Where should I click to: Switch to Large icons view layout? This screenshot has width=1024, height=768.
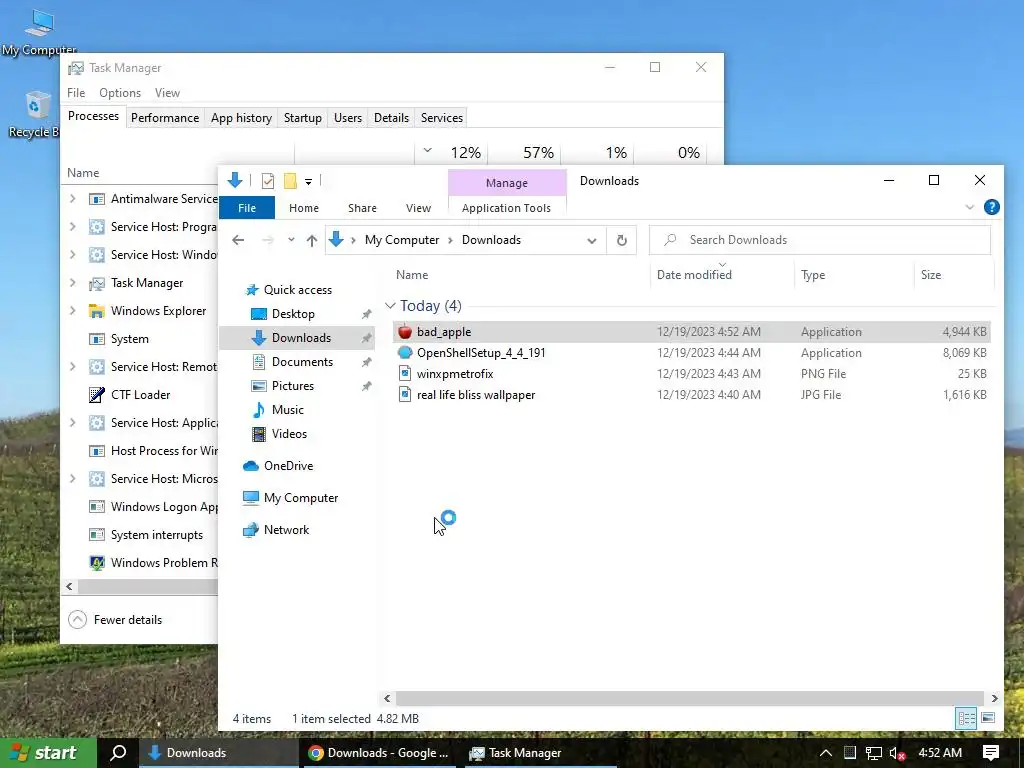tap(988, 718)
